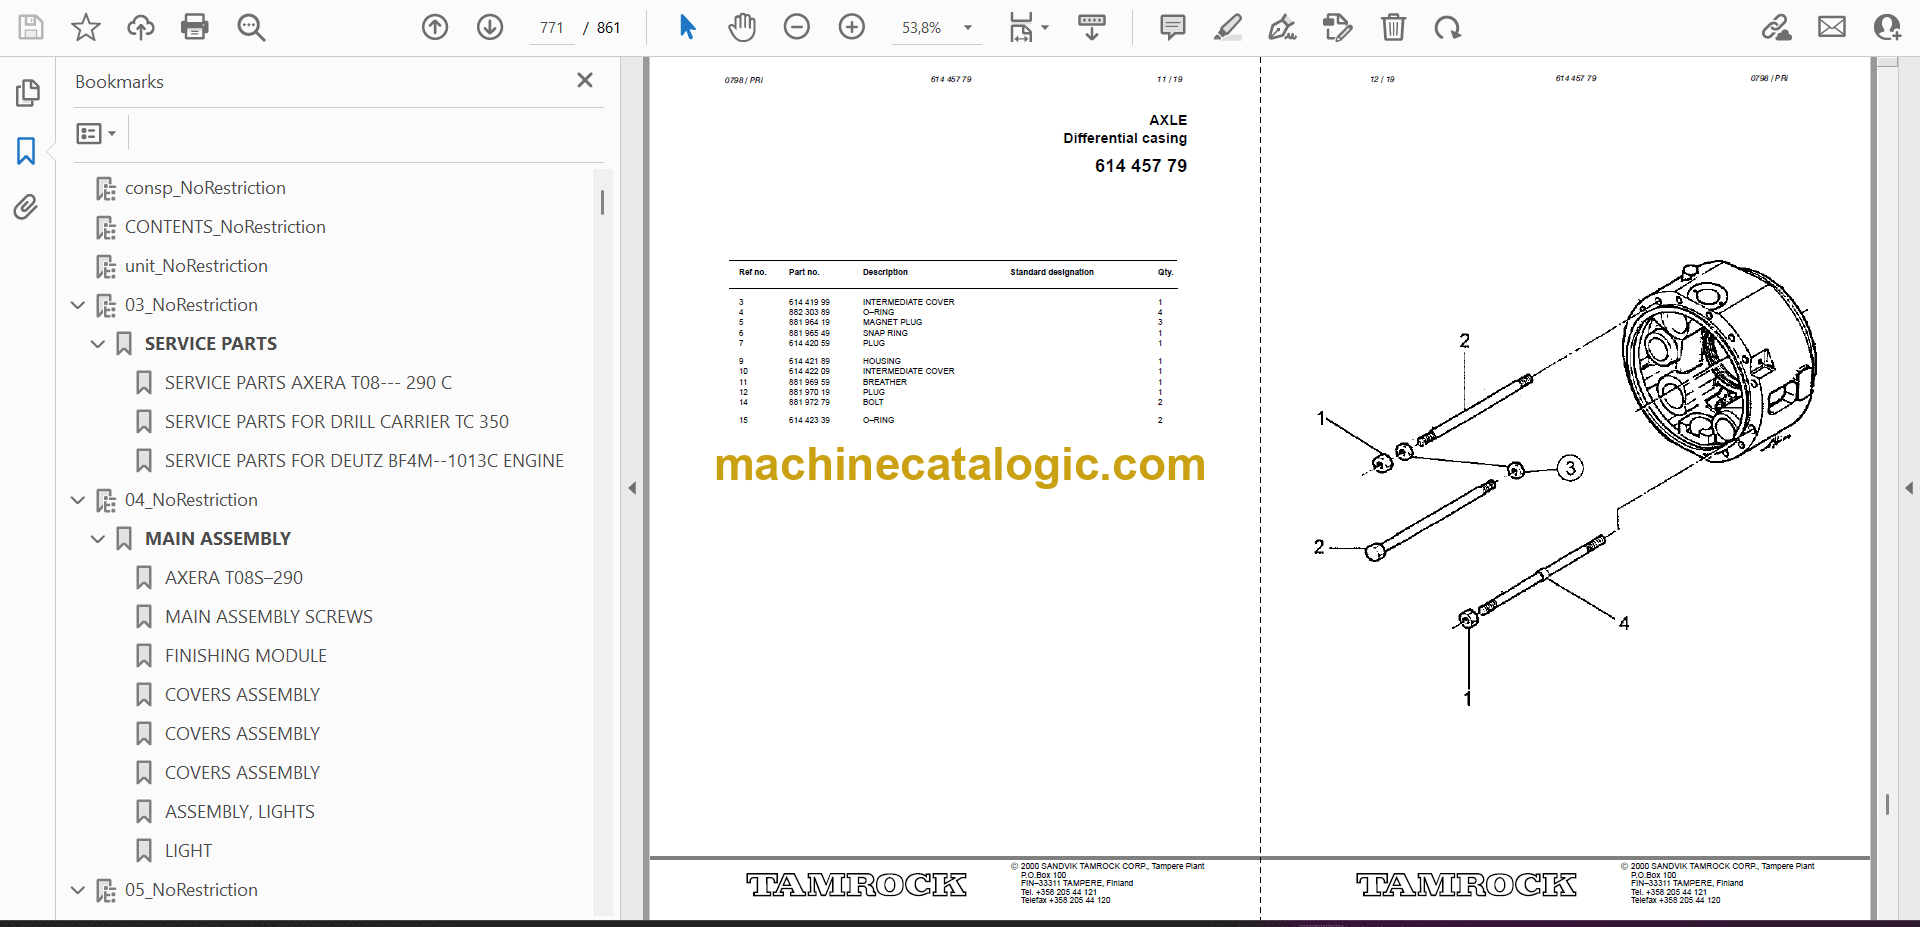Collapse the SERVICE PARTS bookmark group
This screenshot has width=1920, height=927.
coord(98,344)
